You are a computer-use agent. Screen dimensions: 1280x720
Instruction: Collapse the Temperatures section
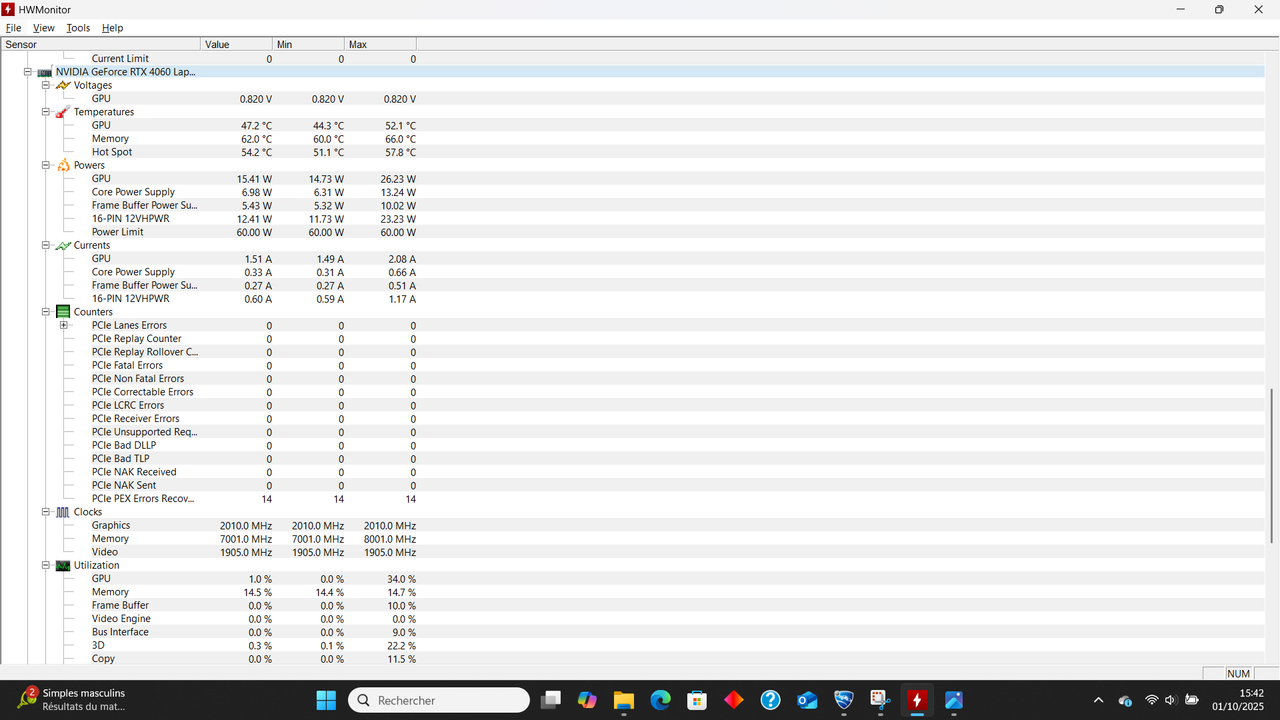click(46, 112)
